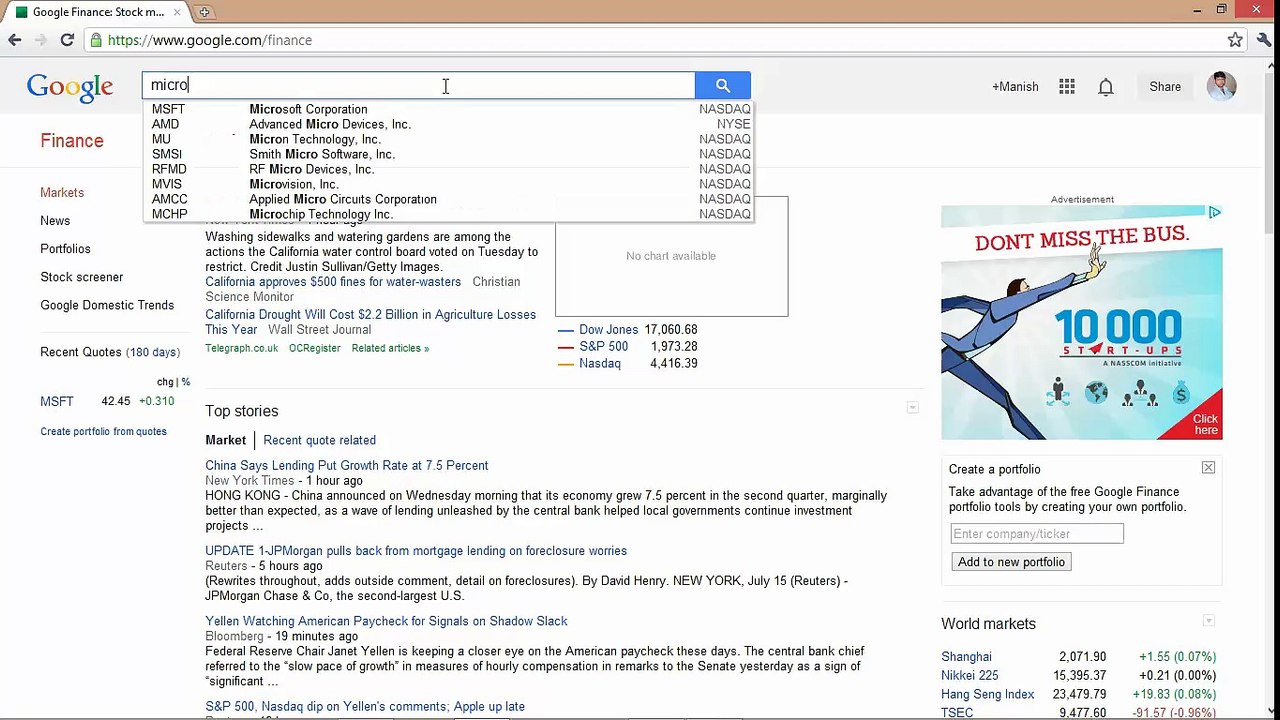The height and width of the screenshot is (720, 1280).
Task: Select the Google Finance browser tab
Action: pyautogui.click(x=100, y=12)
